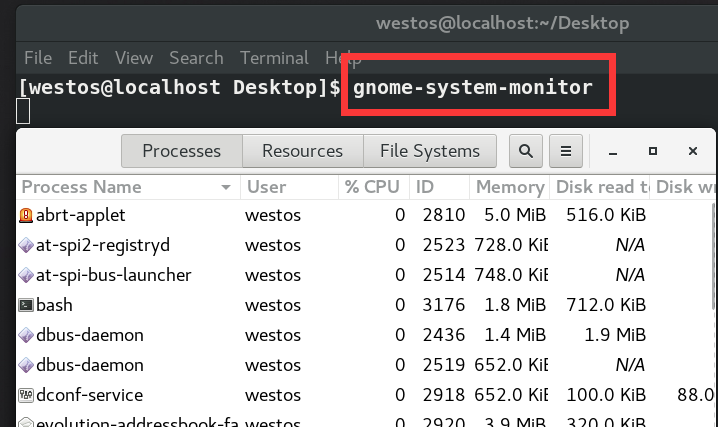This screenshot has width=718, height=427.
Task: Click disk read value 100.0 KiB
Action: pos(606,395)
